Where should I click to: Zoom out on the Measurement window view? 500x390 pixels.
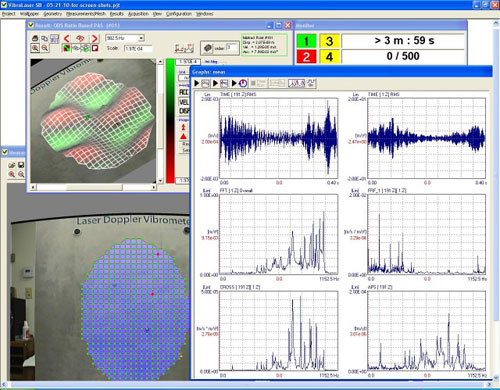(x=21, y=174)
